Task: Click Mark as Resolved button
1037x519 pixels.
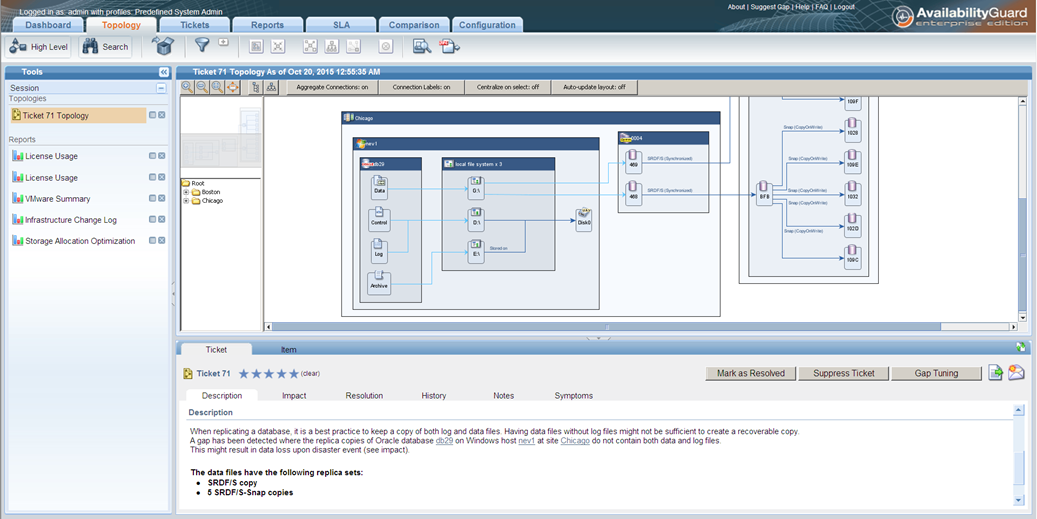Action: 751,373
